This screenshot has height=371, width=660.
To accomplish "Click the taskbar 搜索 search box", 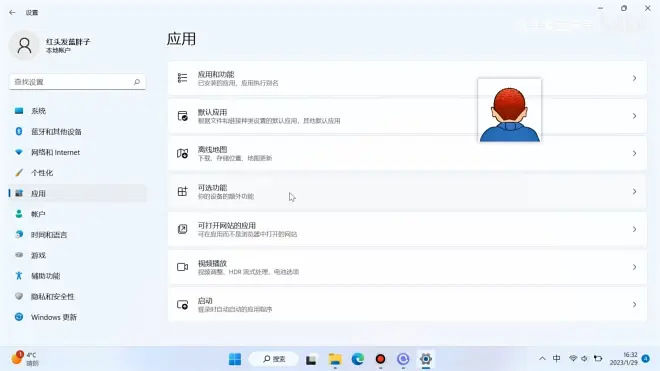I will tap(274, 359).
